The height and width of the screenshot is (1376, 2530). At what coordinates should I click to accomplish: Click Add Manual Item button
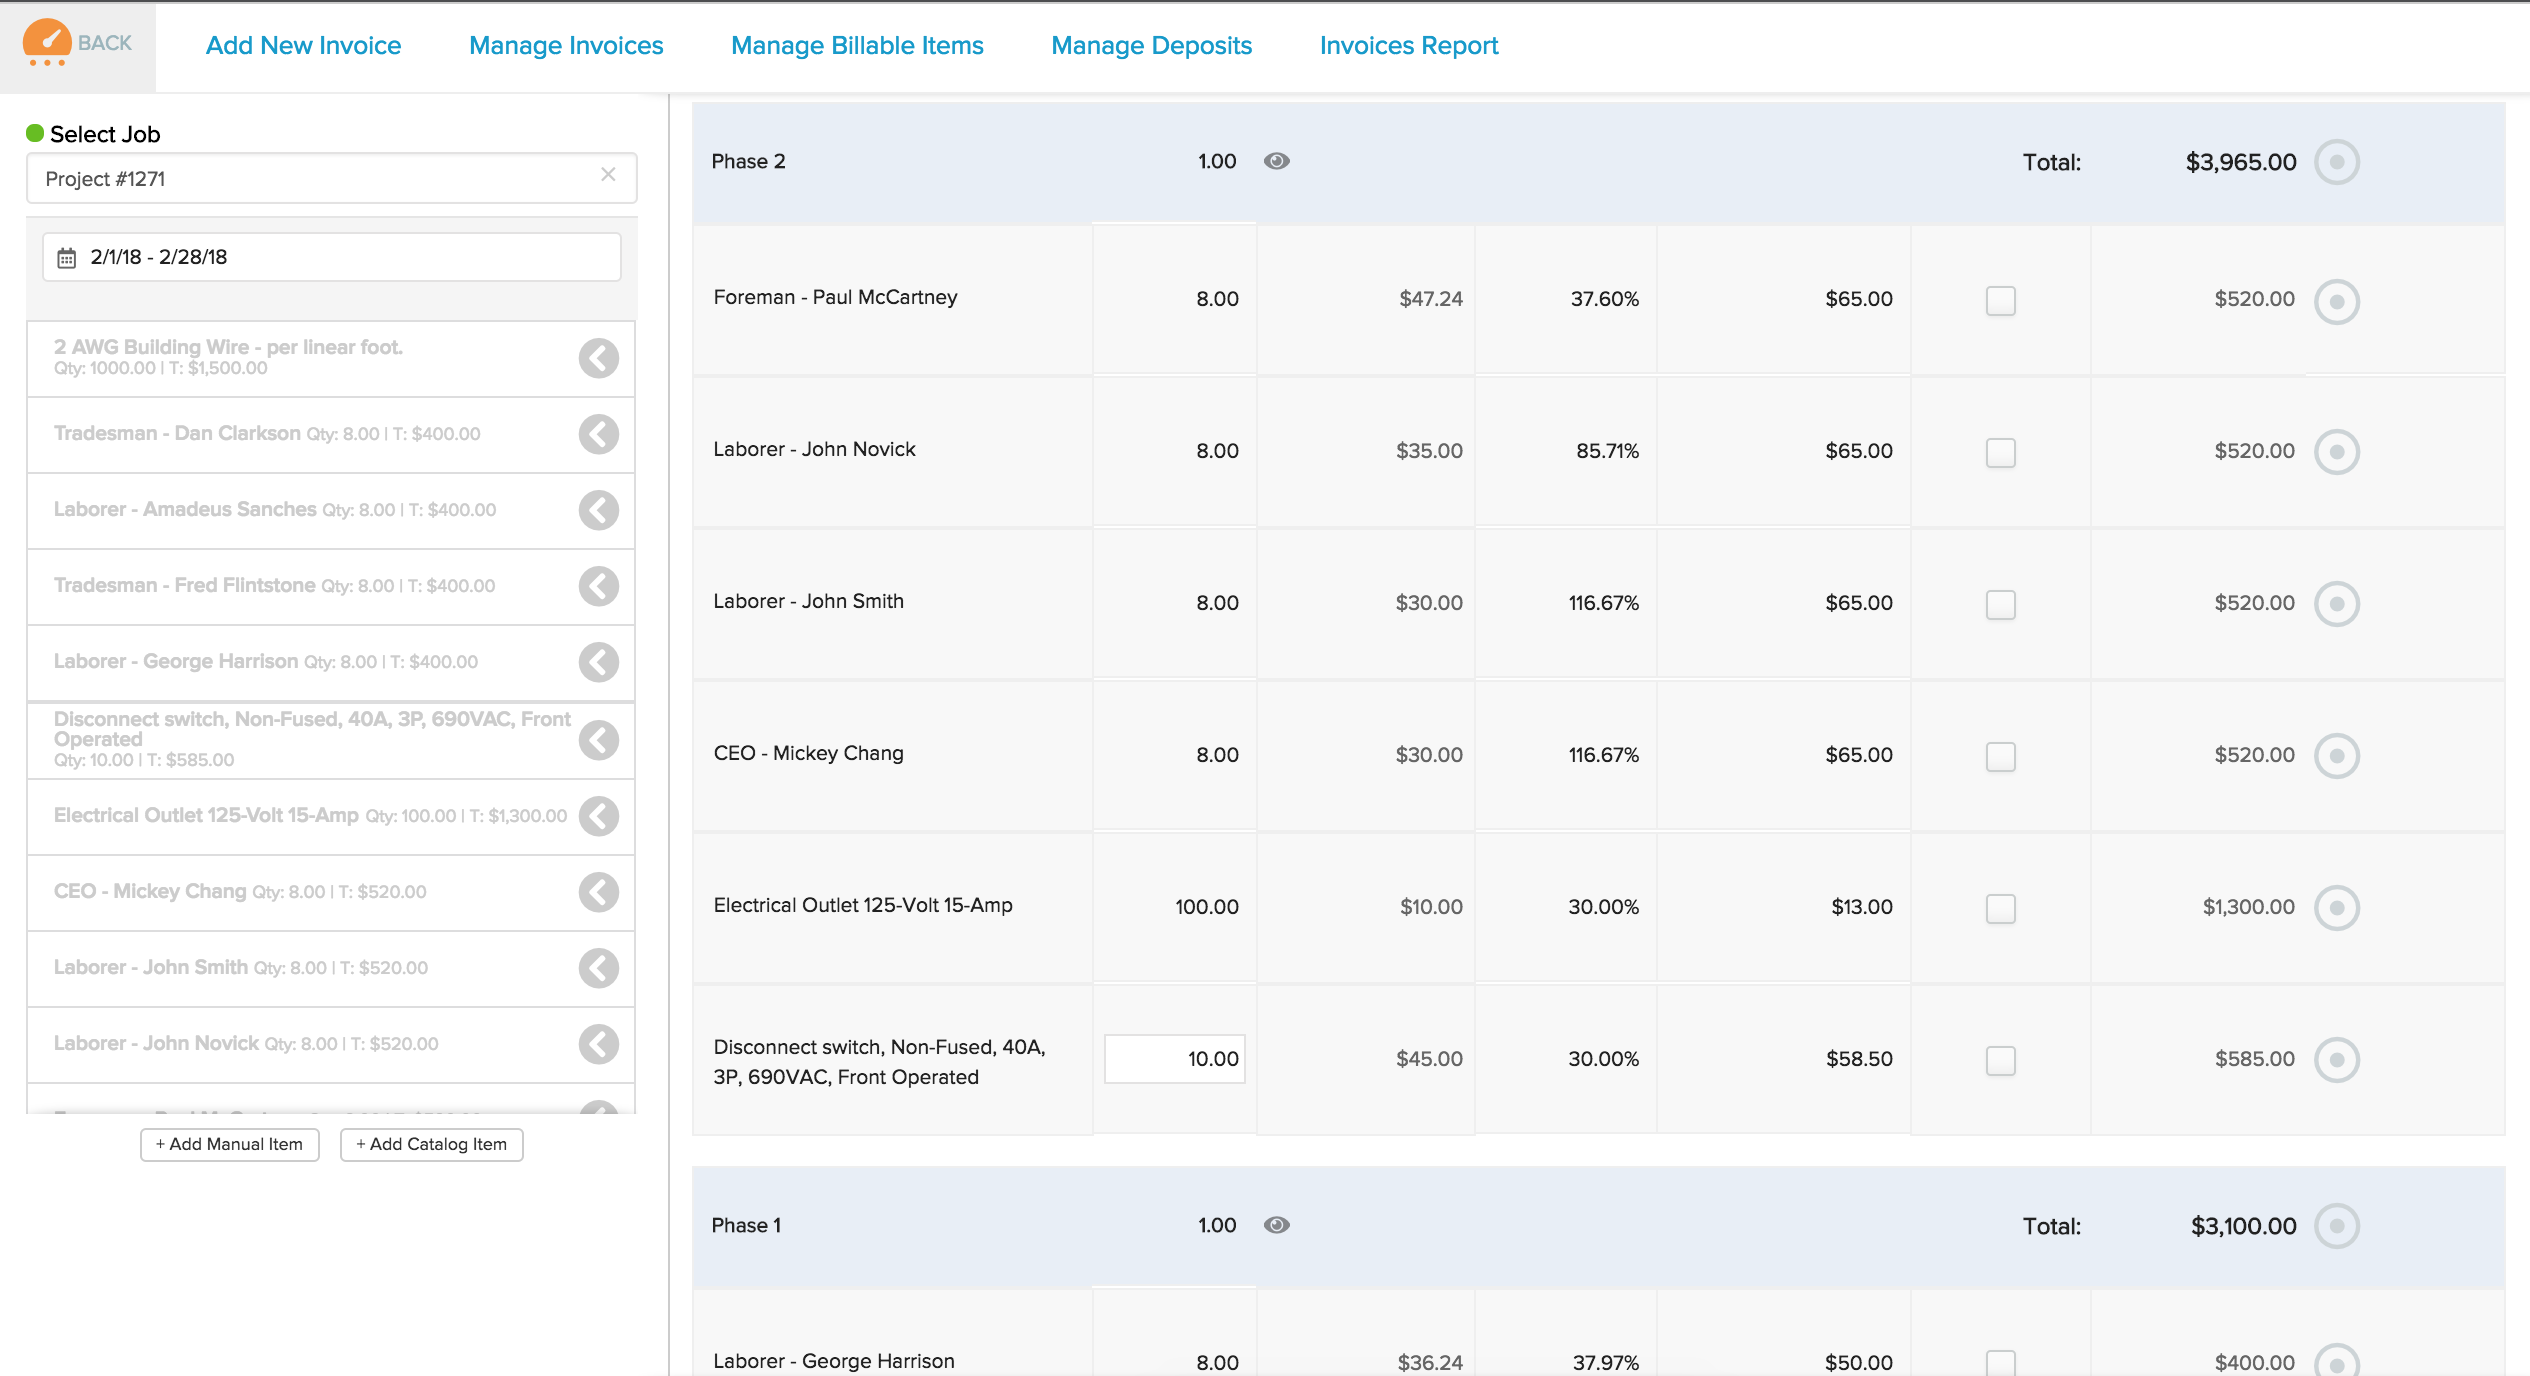230,1144
